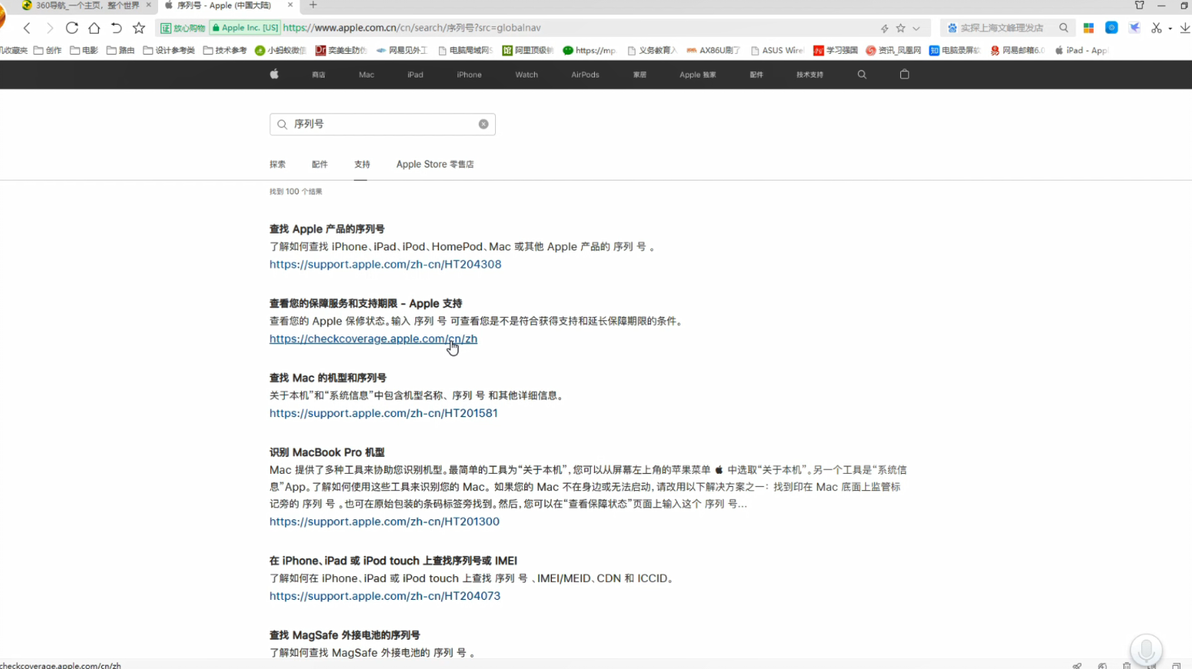Open the 资讯_凤凰网 bookmark
Image resolution: width=1192 pixels, height=669 pixels.
click(x=893, y=50)
